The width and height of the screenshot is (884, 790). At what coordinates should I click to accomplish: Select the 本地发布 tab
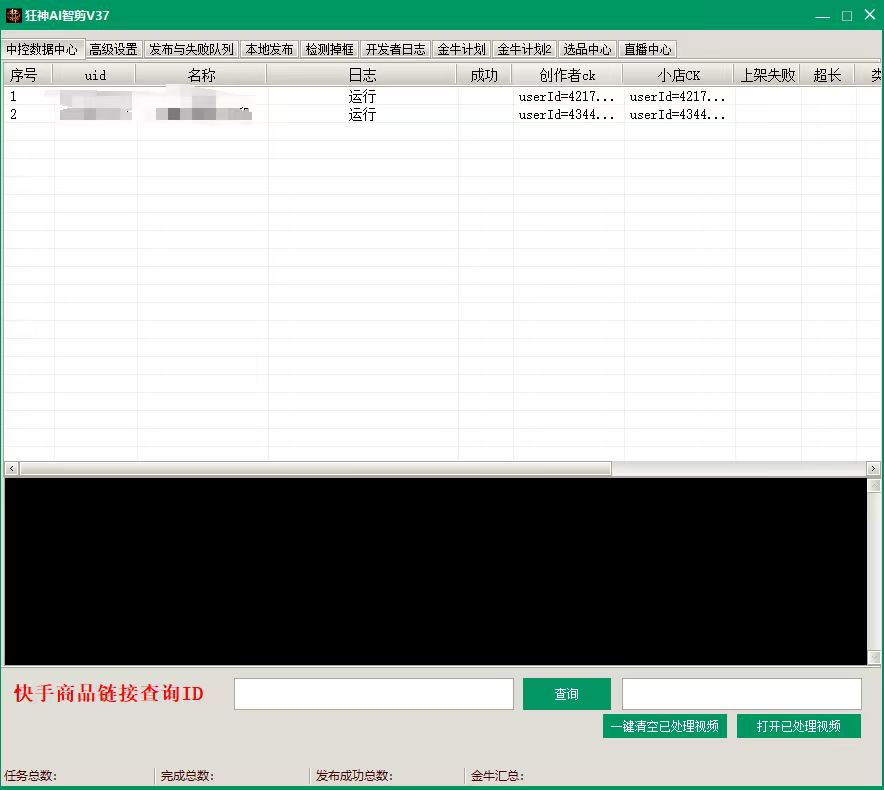click(x=269, y=49)
